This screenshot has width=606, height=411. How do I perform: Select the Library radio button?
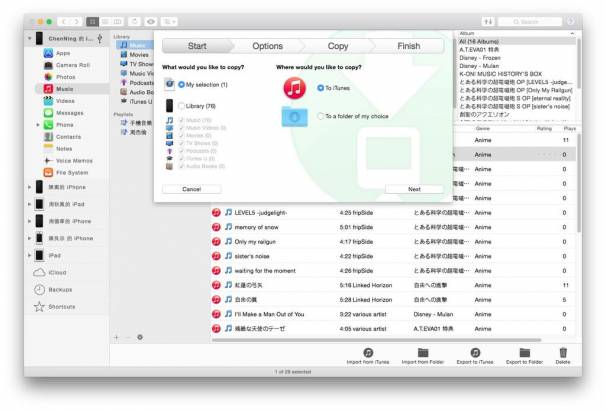pyautogui.click(x=181, y=106)
